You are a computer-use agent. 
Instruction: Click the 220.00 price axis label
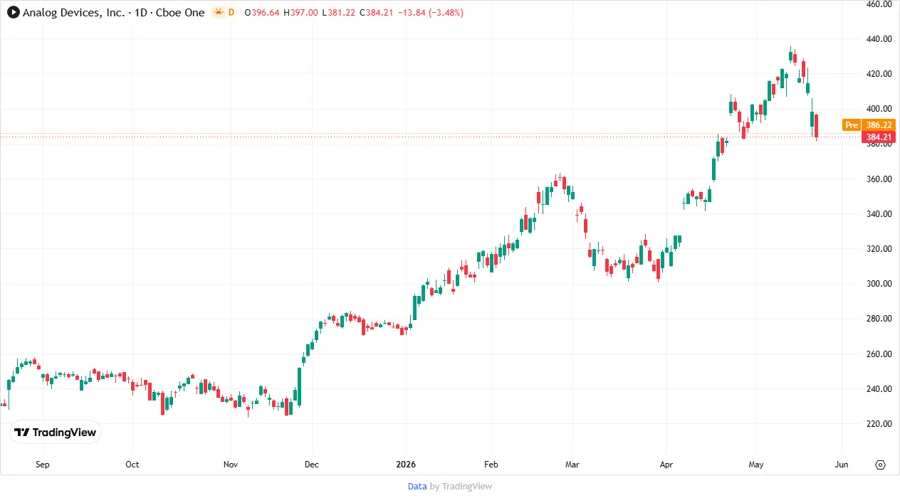tap(879, 424)
